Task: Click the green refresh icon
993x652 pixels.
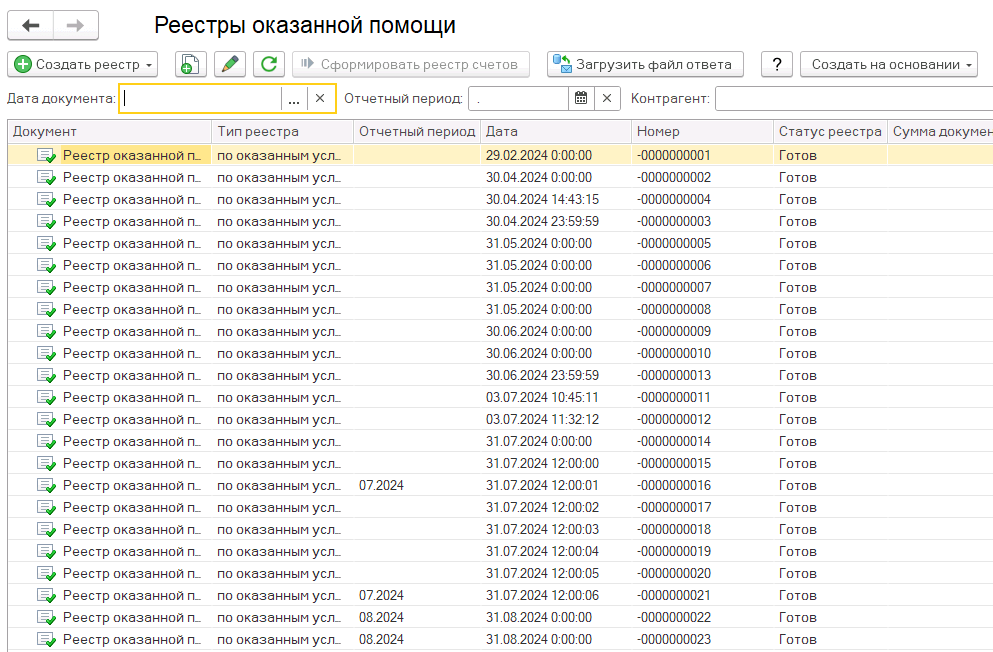Action: click(268, 64)
